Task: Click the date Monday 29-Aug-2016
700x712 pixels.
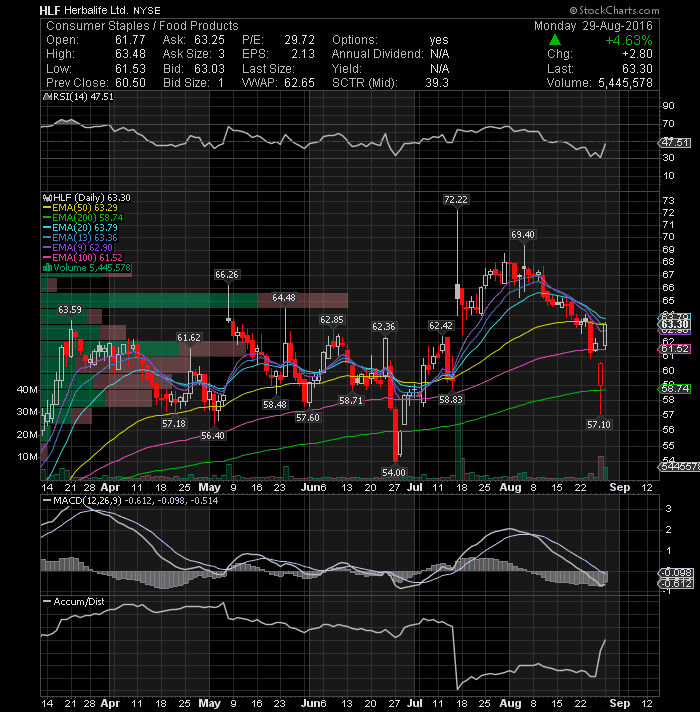Action: [x=593, y=26]
